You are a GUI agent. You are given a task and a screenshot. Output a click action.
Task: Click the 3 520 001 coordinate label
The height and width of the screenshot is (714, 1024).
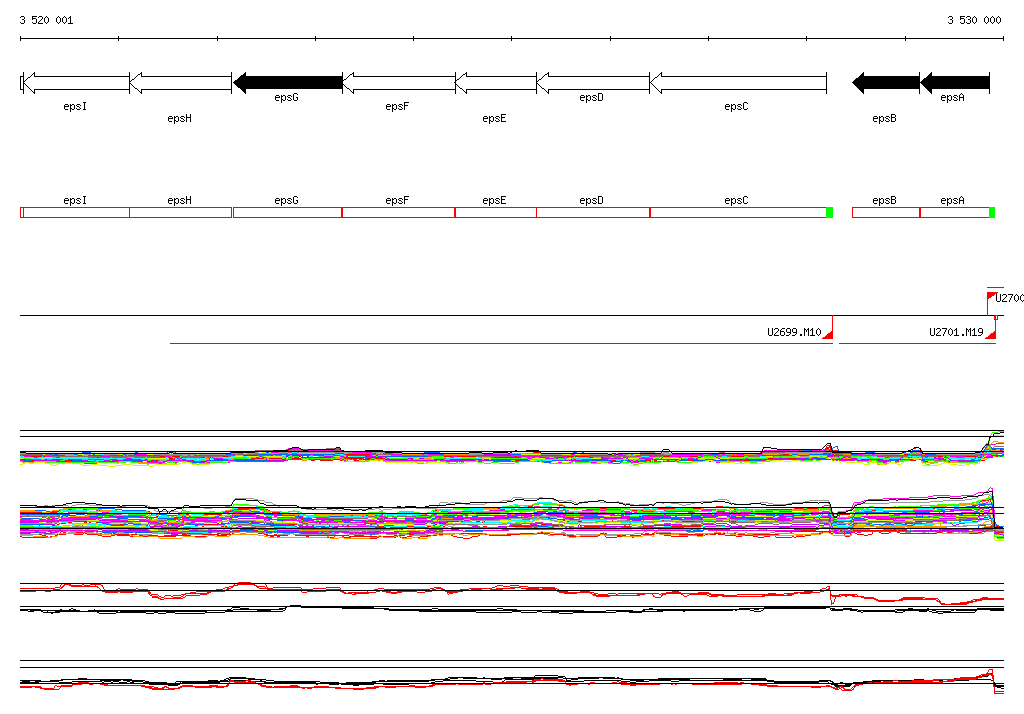coord(46,20)
